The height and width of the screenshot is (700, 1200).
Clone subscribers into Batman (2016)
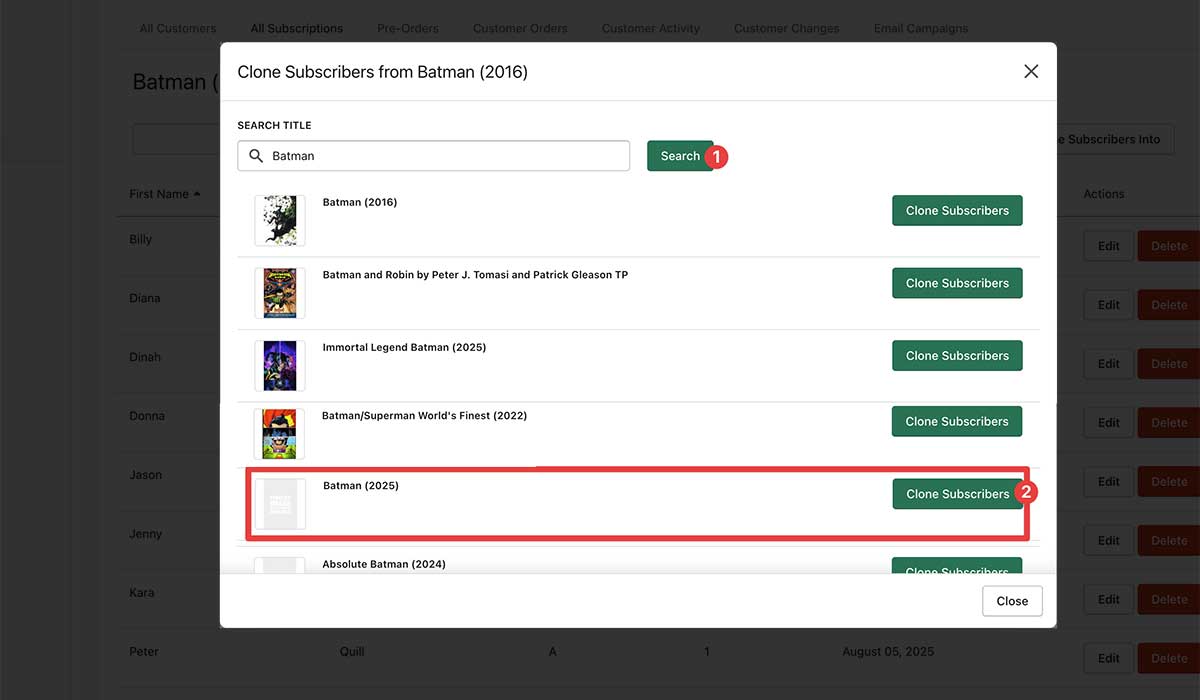[x=957, y=211]
